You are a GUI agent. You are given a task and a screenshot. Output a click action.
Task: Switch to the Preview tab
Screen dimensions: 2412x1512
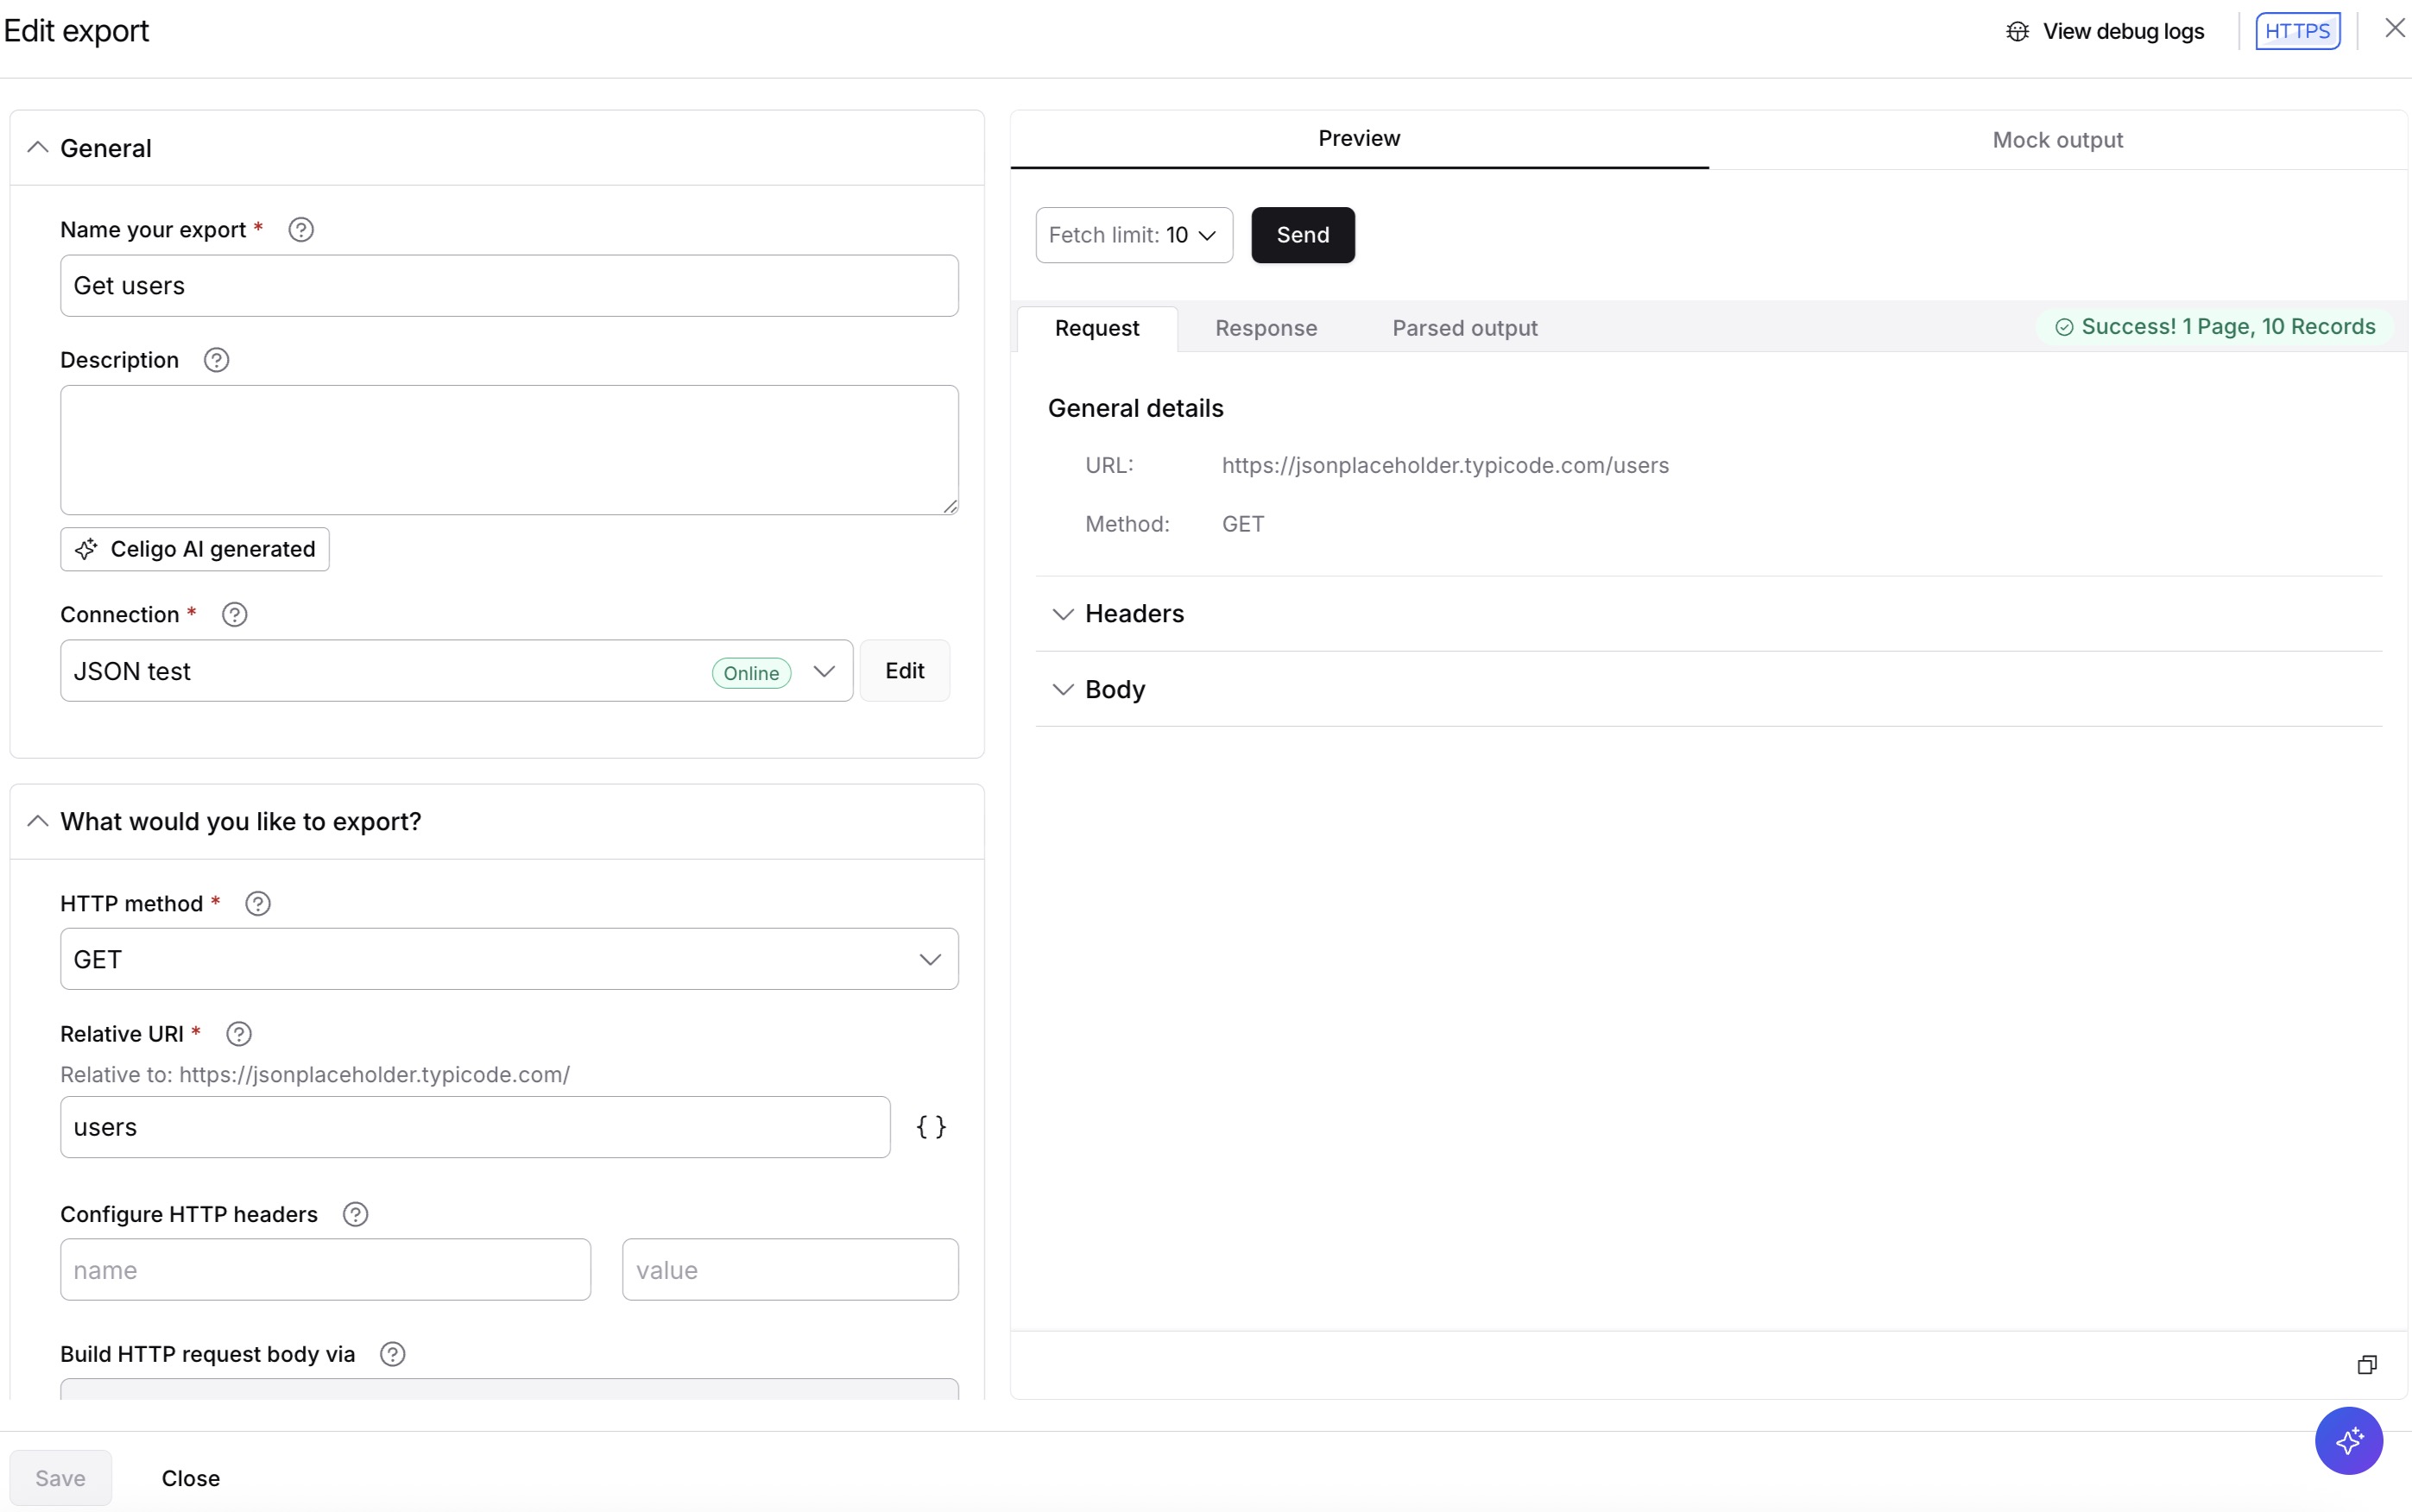coord(1359,139)
